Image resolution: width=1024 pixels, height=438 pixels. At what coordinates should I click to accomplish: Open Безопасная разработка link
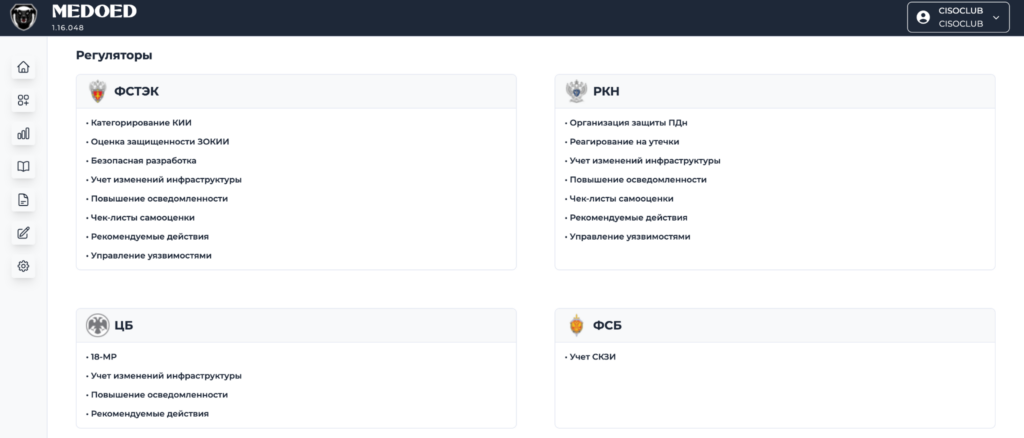click(141, 161)
